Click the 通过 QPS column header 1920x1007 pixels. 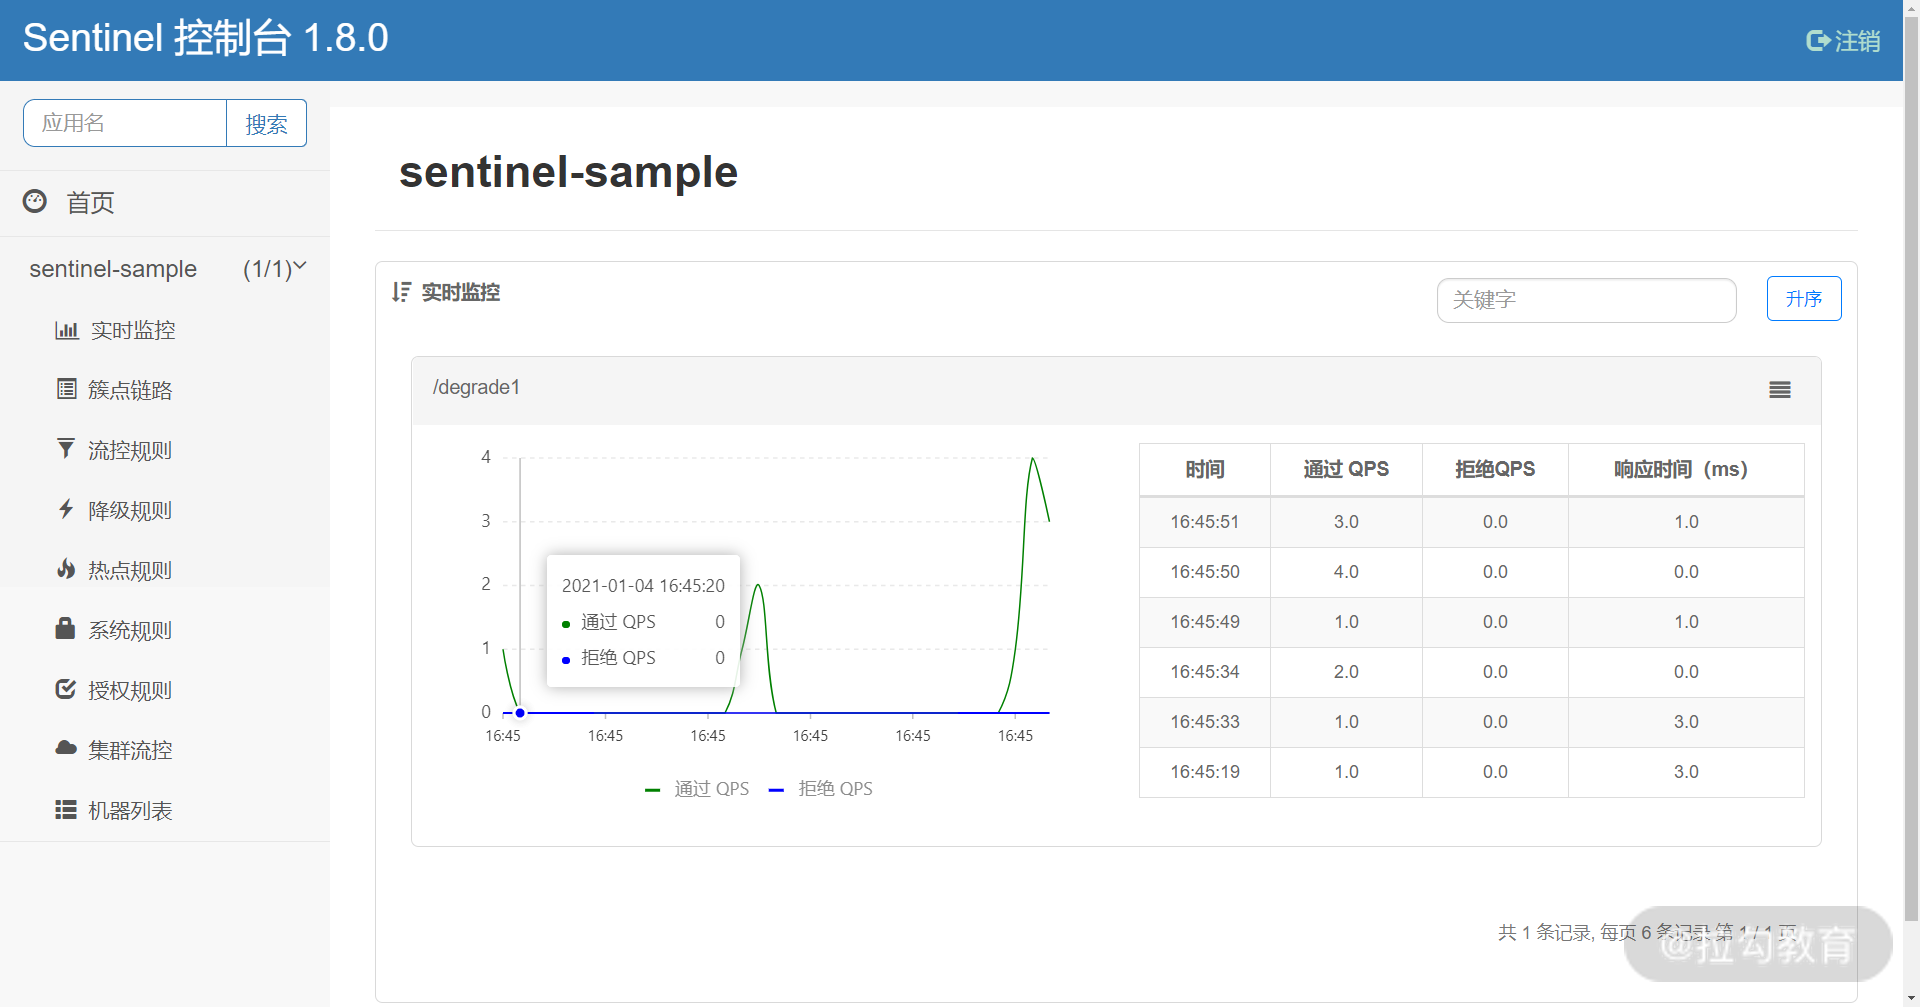click(1346, 469)
